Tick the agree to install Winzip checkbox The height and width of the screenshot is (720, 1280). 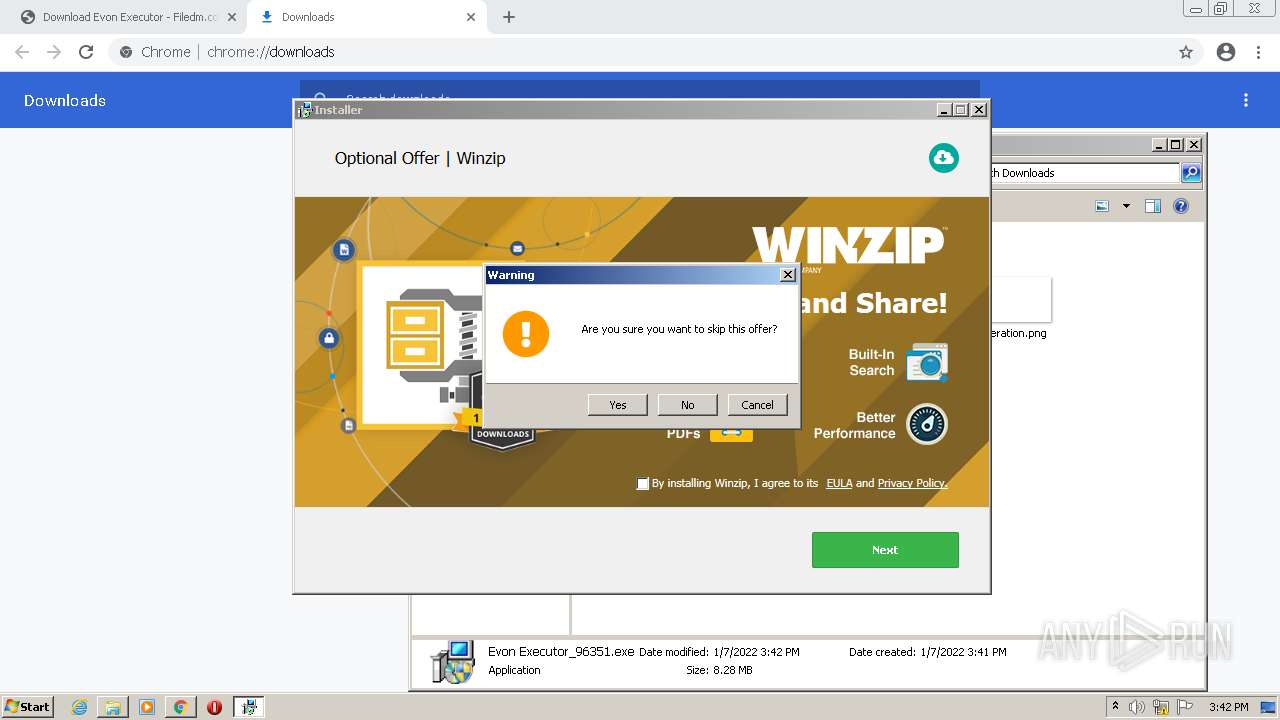(x=643, y=484)
